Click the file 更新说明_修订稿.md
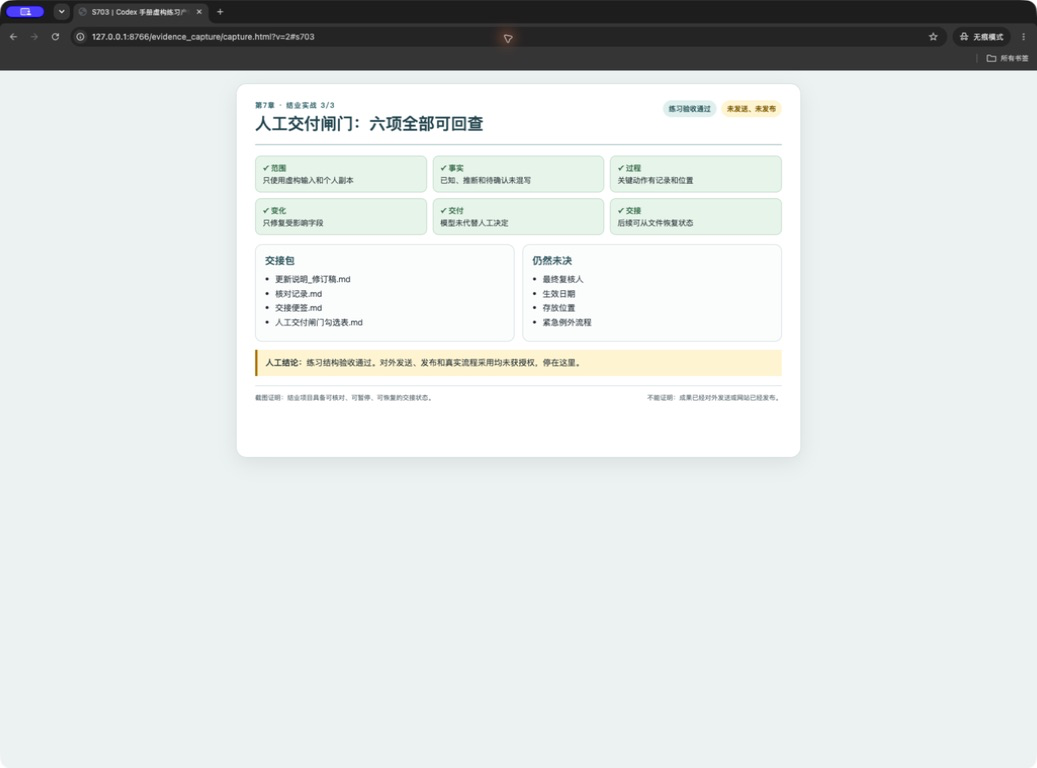This screenshot has width=1037, height=768. click(x=312, y=279)
